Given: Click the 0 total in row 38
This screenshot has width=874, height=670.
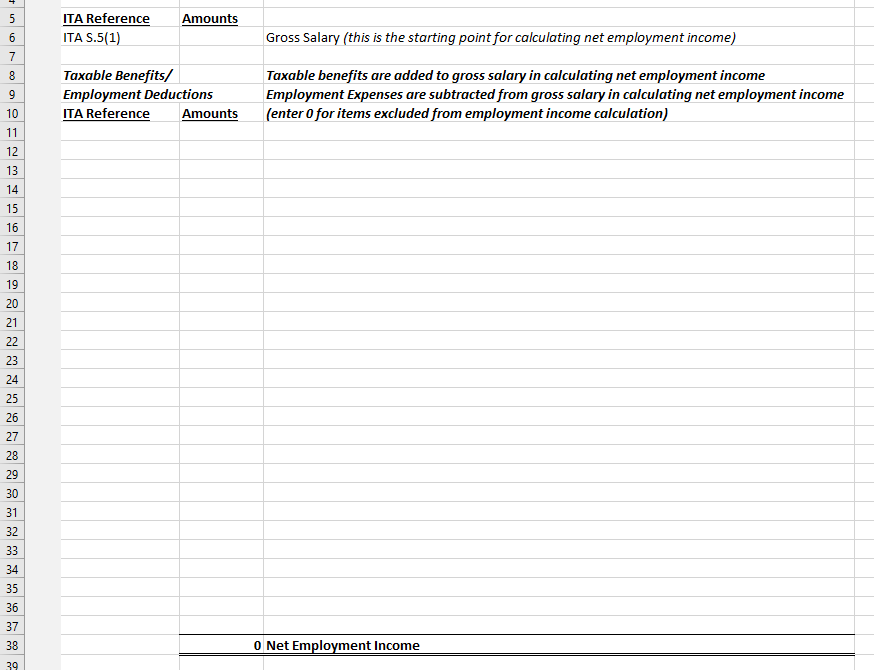Looking at the screenshot, I should click(x=221, y=645).
